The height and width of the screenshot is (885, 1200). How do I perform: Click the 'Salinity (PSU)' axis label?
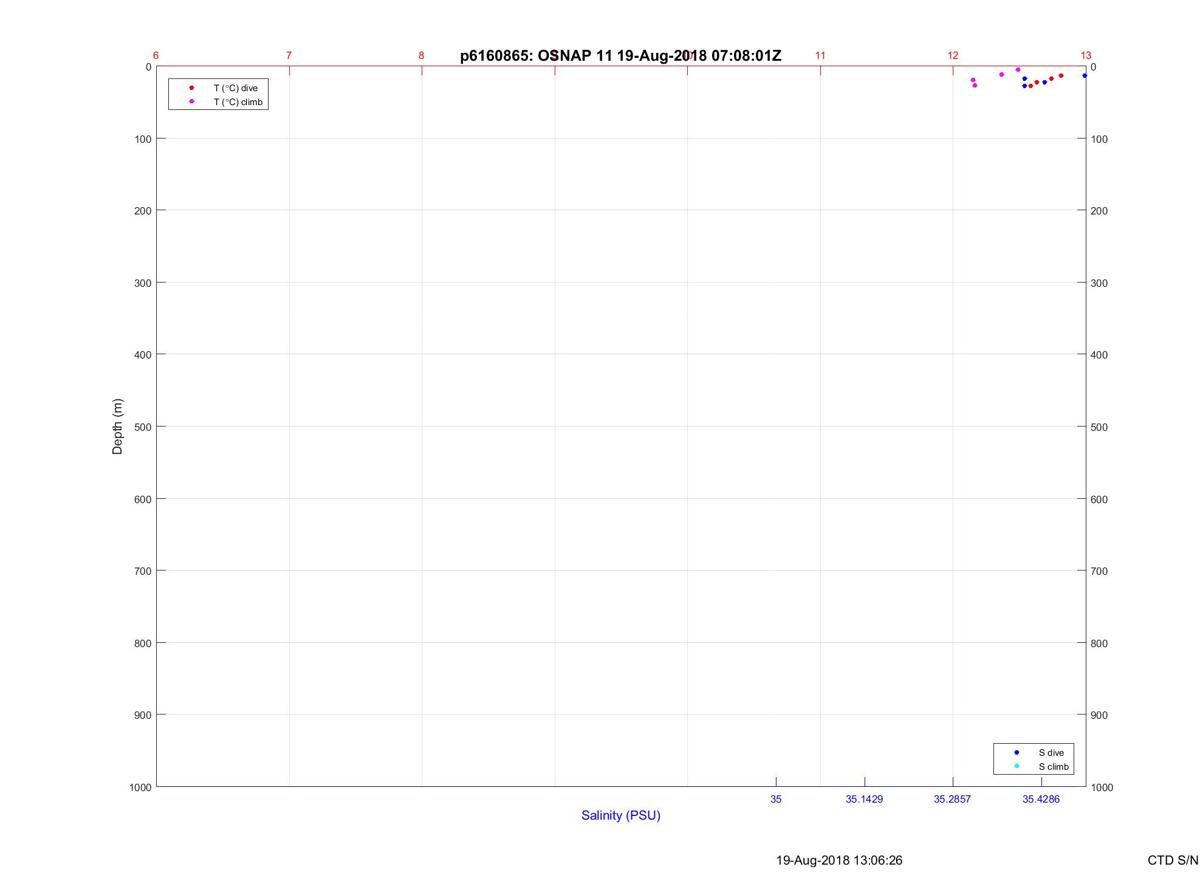pos(621,815)
